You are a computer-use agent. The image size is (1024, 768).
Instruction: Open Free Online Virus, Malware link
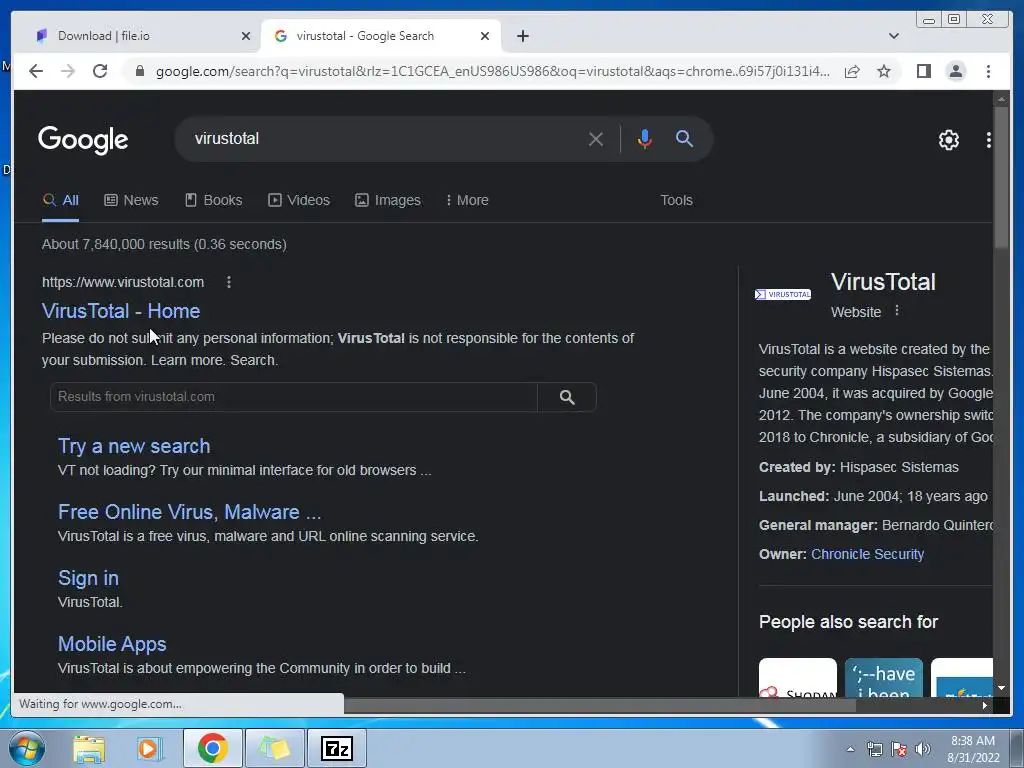[x=189, y=512]
